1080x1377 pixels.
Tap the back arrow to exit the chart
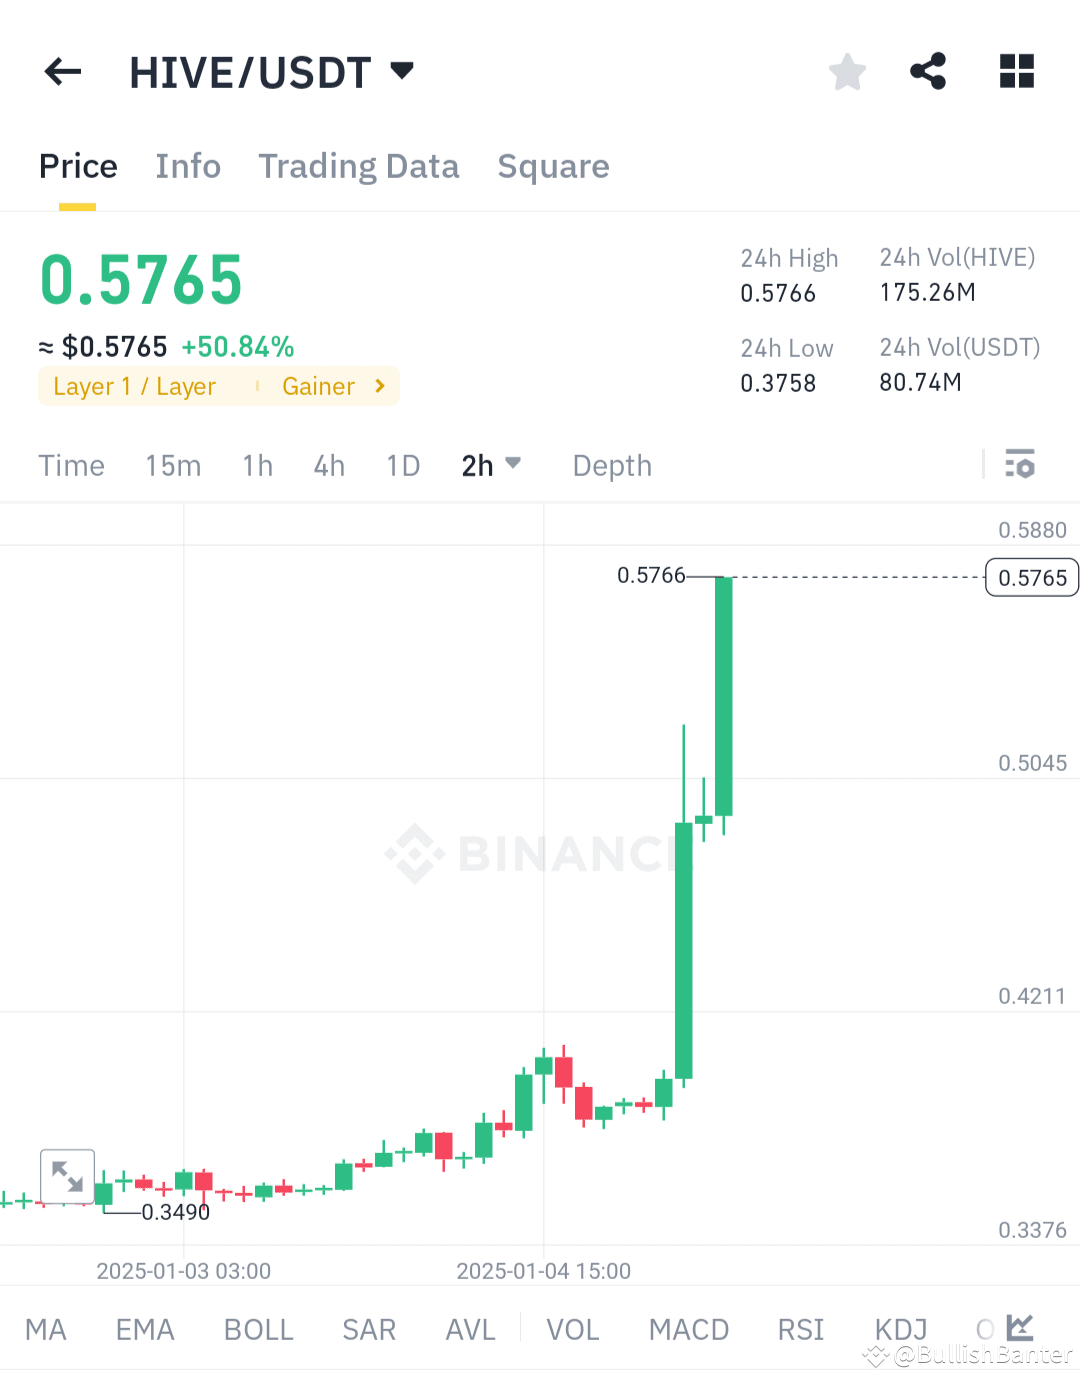[62, 71]
